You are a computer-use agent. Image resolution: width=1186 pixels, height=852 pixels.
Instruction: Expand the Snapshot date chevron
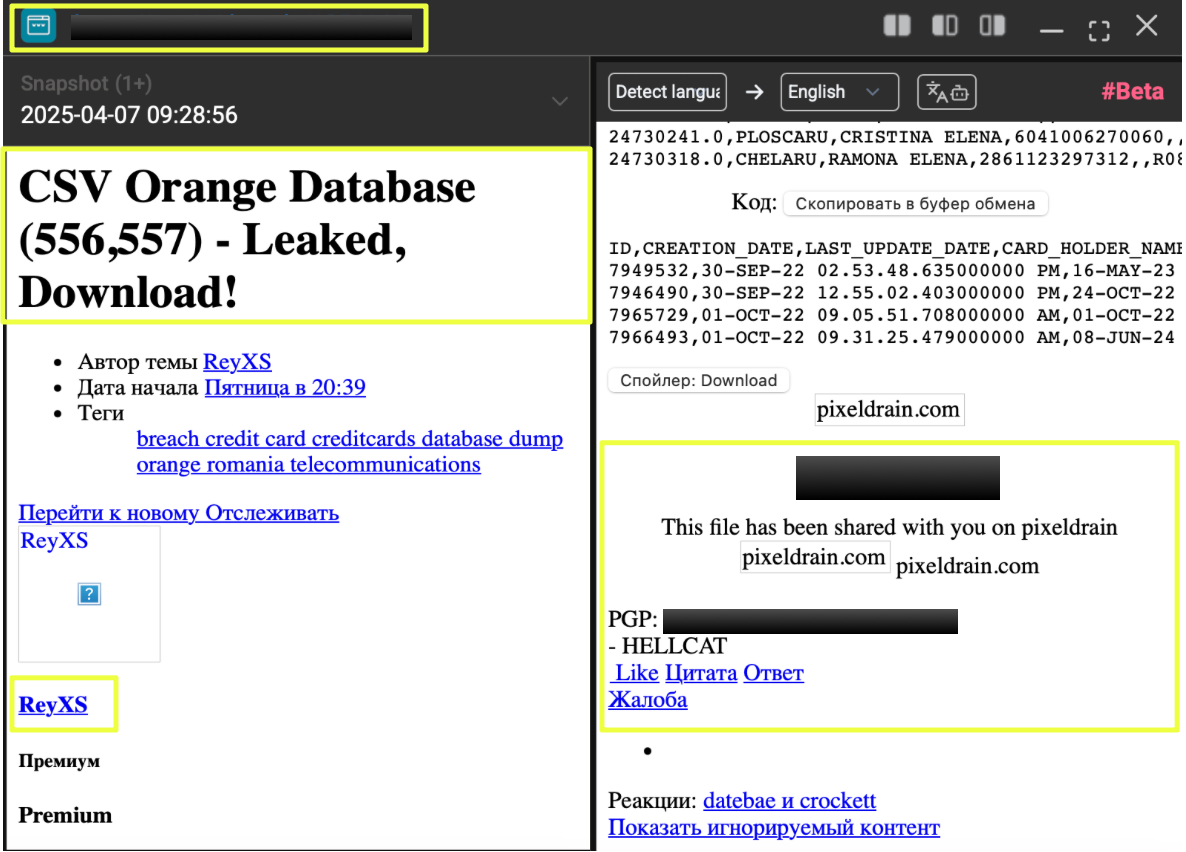pyautogui.click(x=560, y=101)
